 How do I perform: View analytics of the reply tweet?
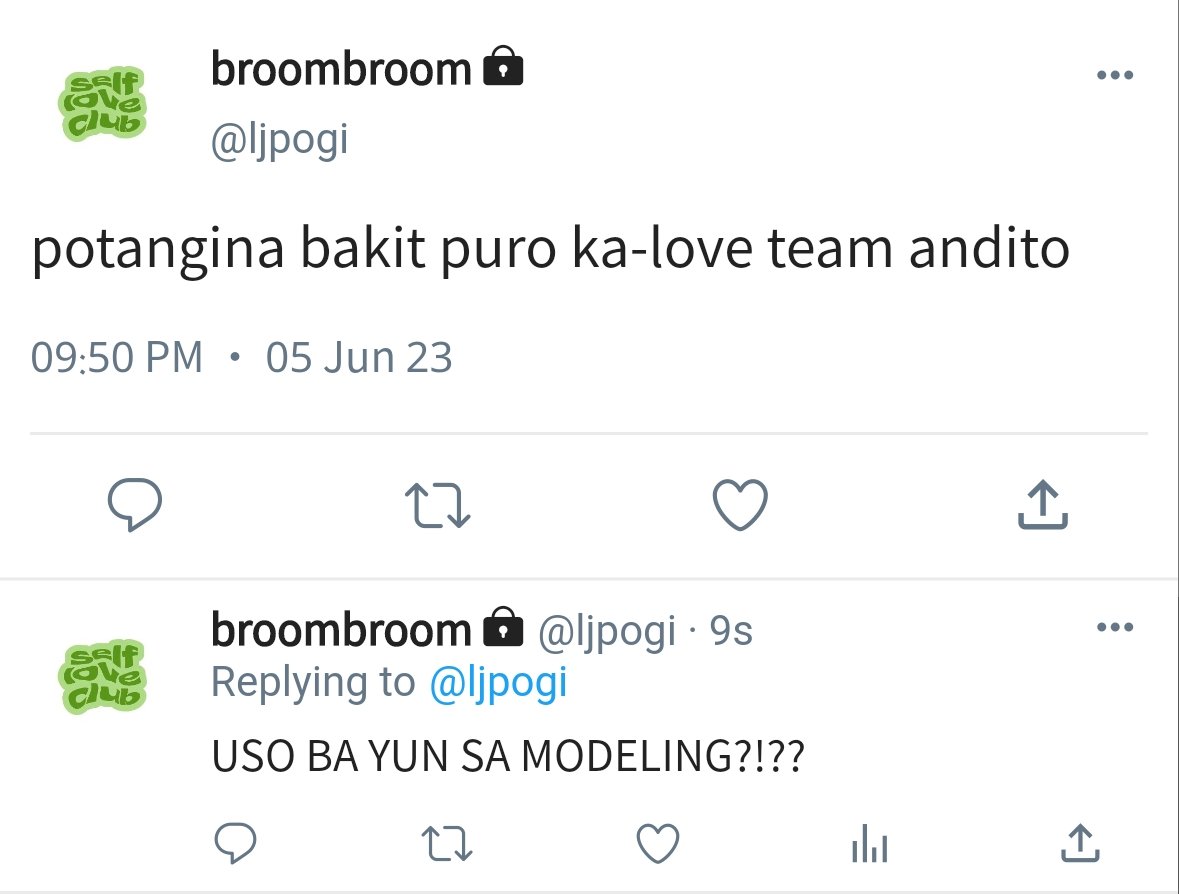pos(870,844)
